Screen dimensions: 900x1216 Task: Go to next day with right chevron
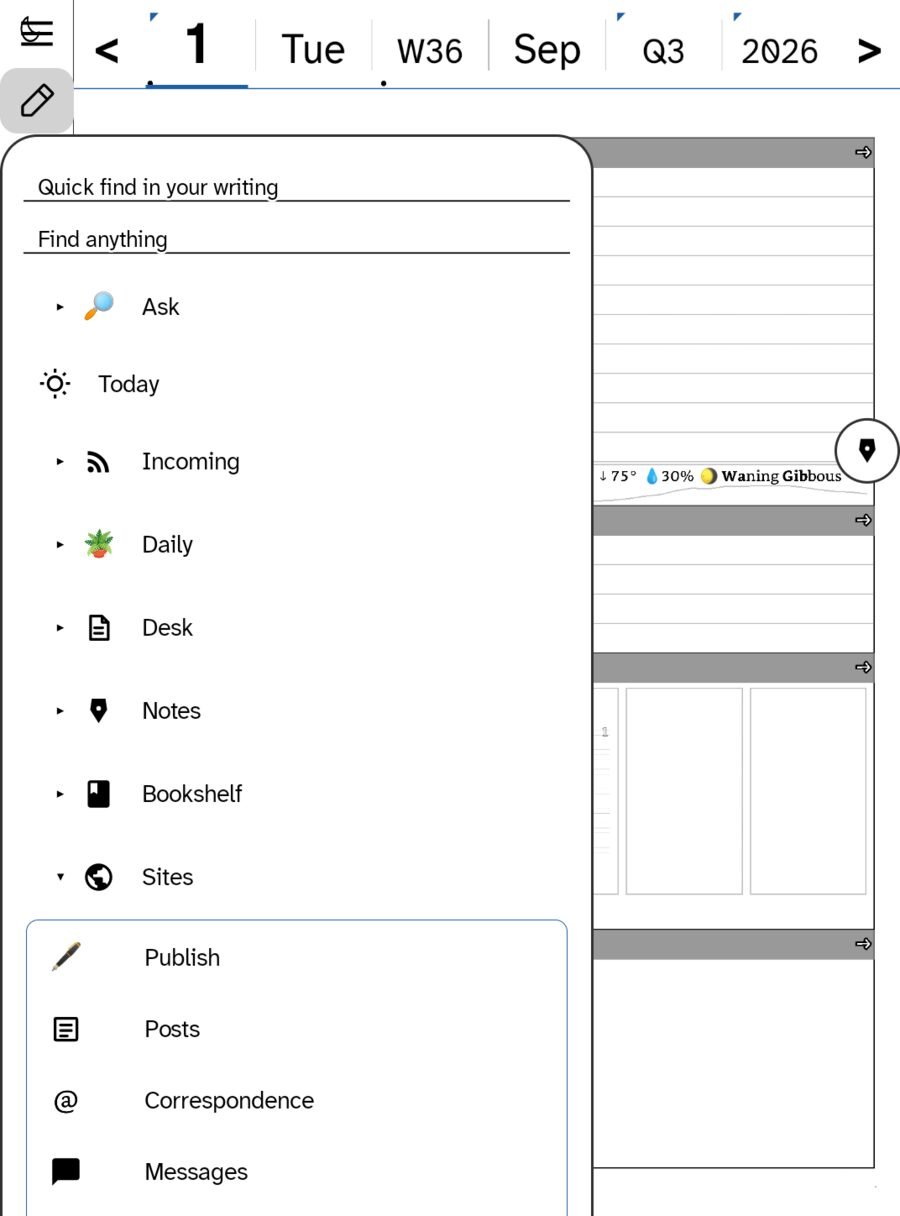870,50
